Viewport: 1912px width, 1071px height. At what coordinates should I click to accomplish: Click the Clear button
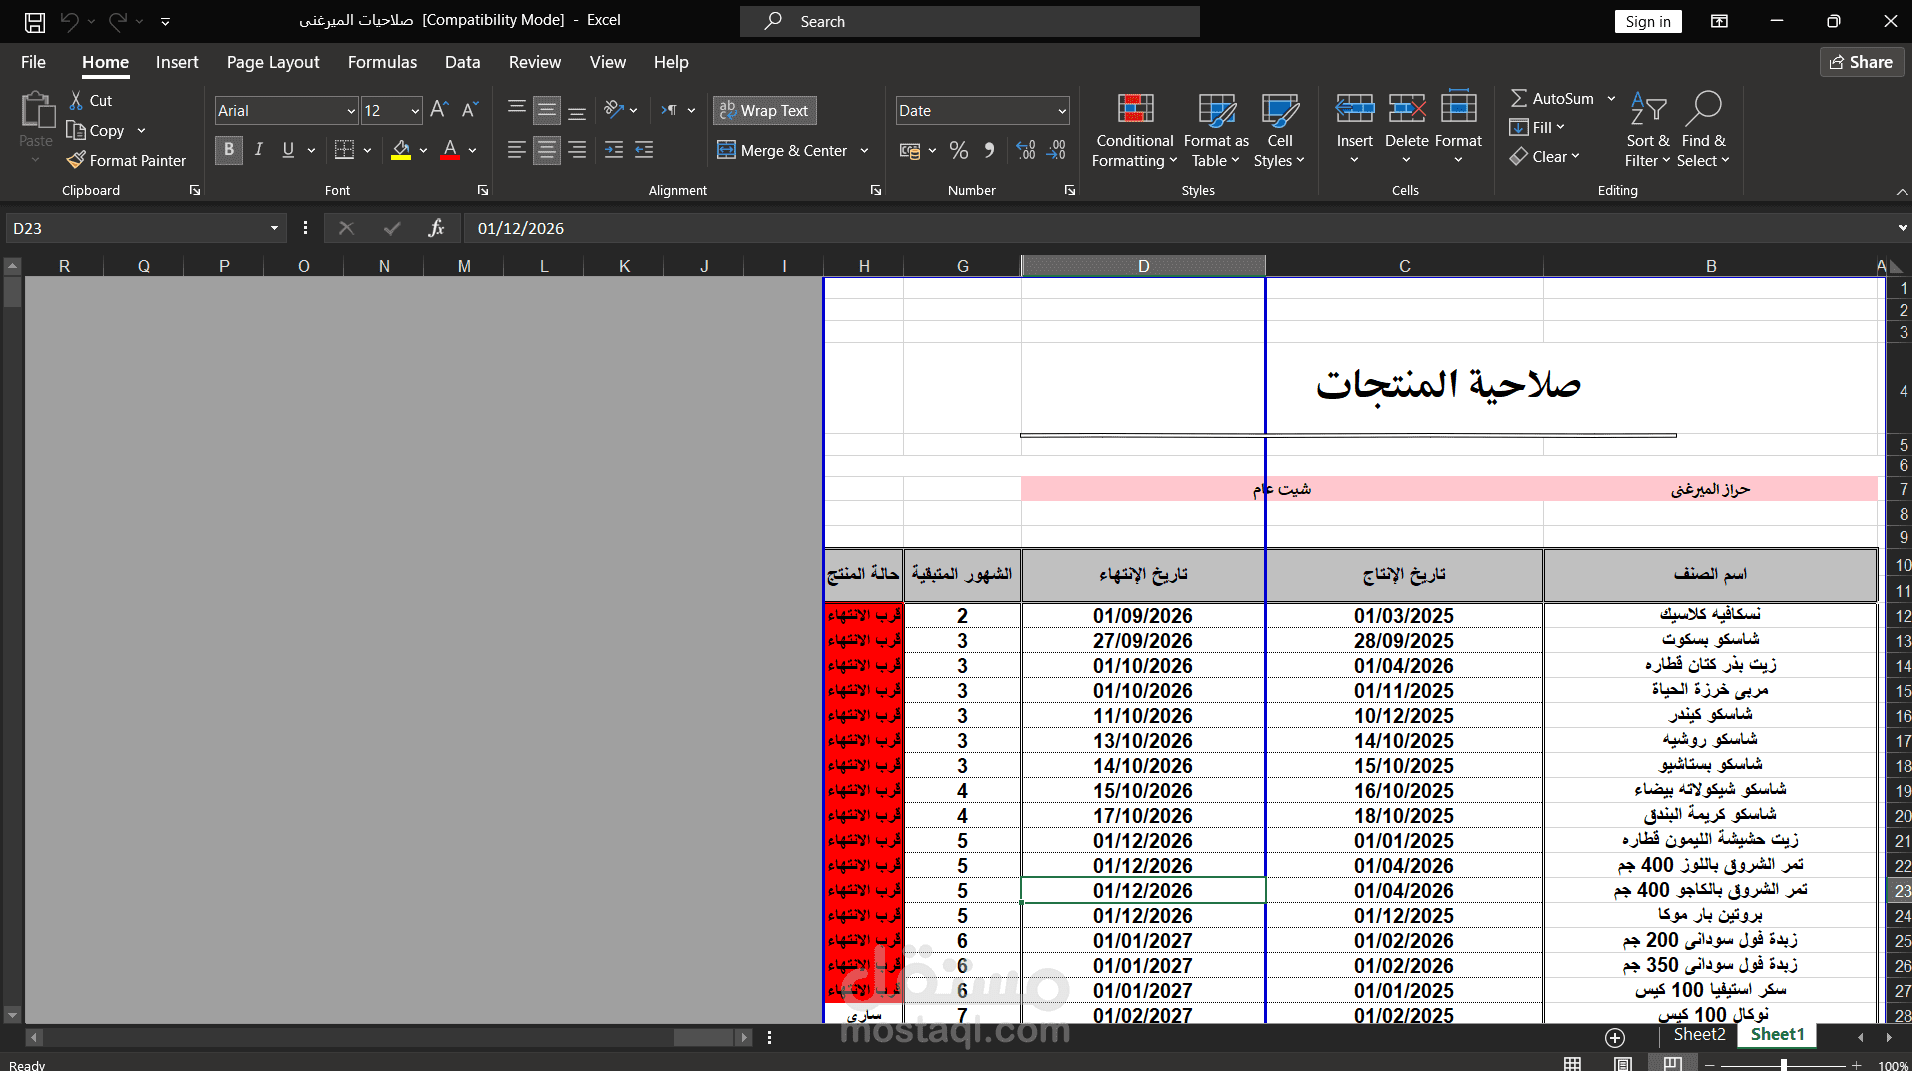pyautogui.click(x=1545, y=156)
